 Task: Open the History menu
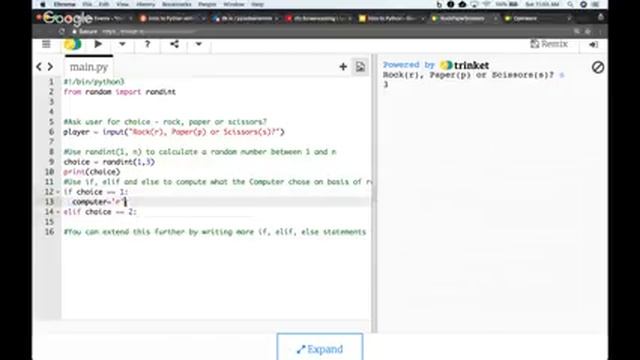coord(145,4)
